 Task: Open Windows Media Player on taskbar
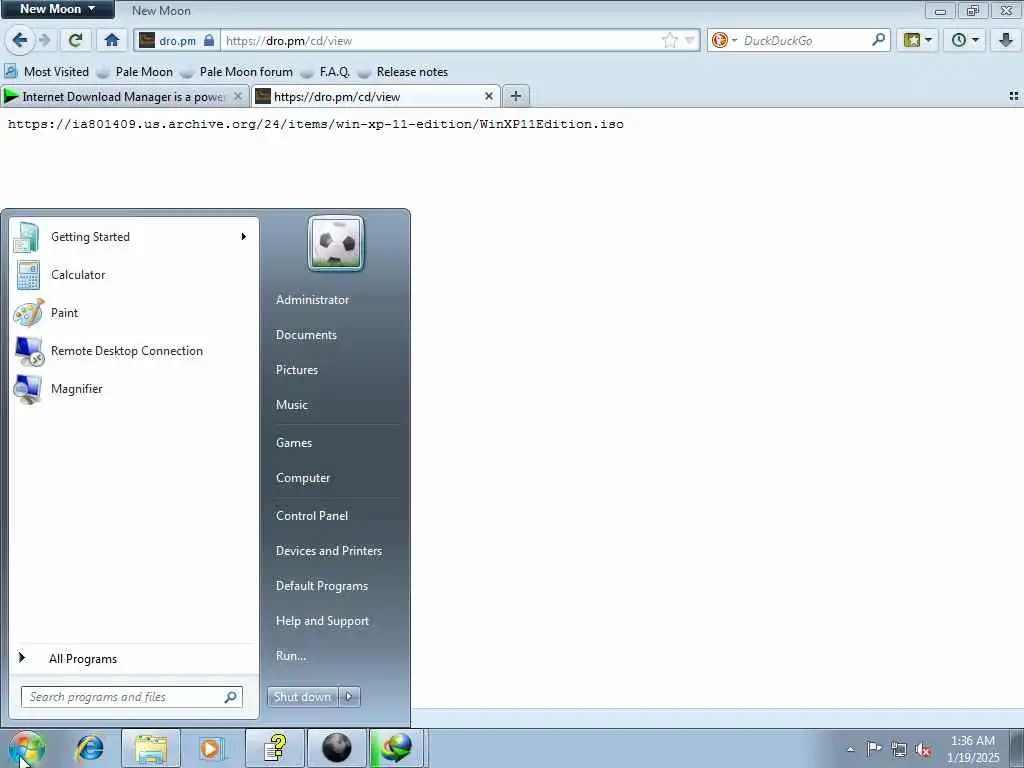coord(211,748)
